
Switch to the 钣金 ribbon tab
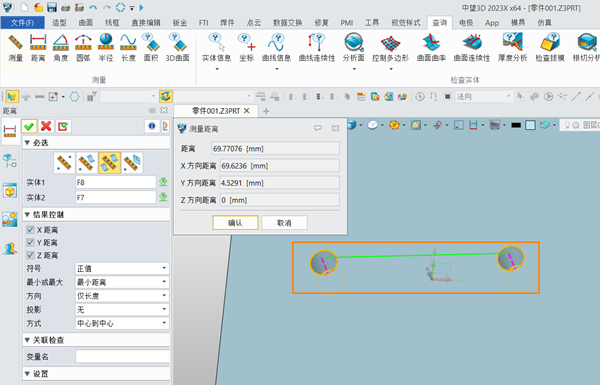click(x=180, y=23)
